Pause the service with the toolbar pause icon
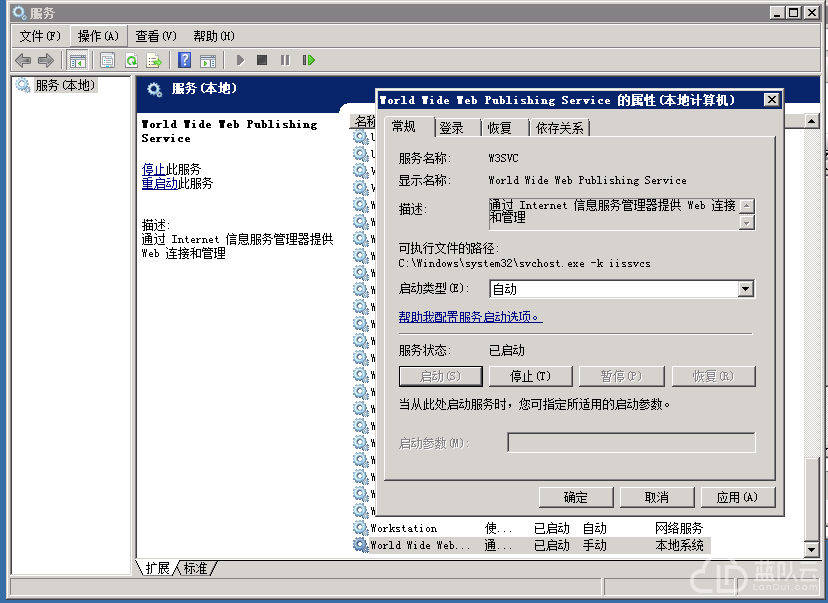Image resolution: width=828 pixels, height=603 pixels. click(285, 60)
